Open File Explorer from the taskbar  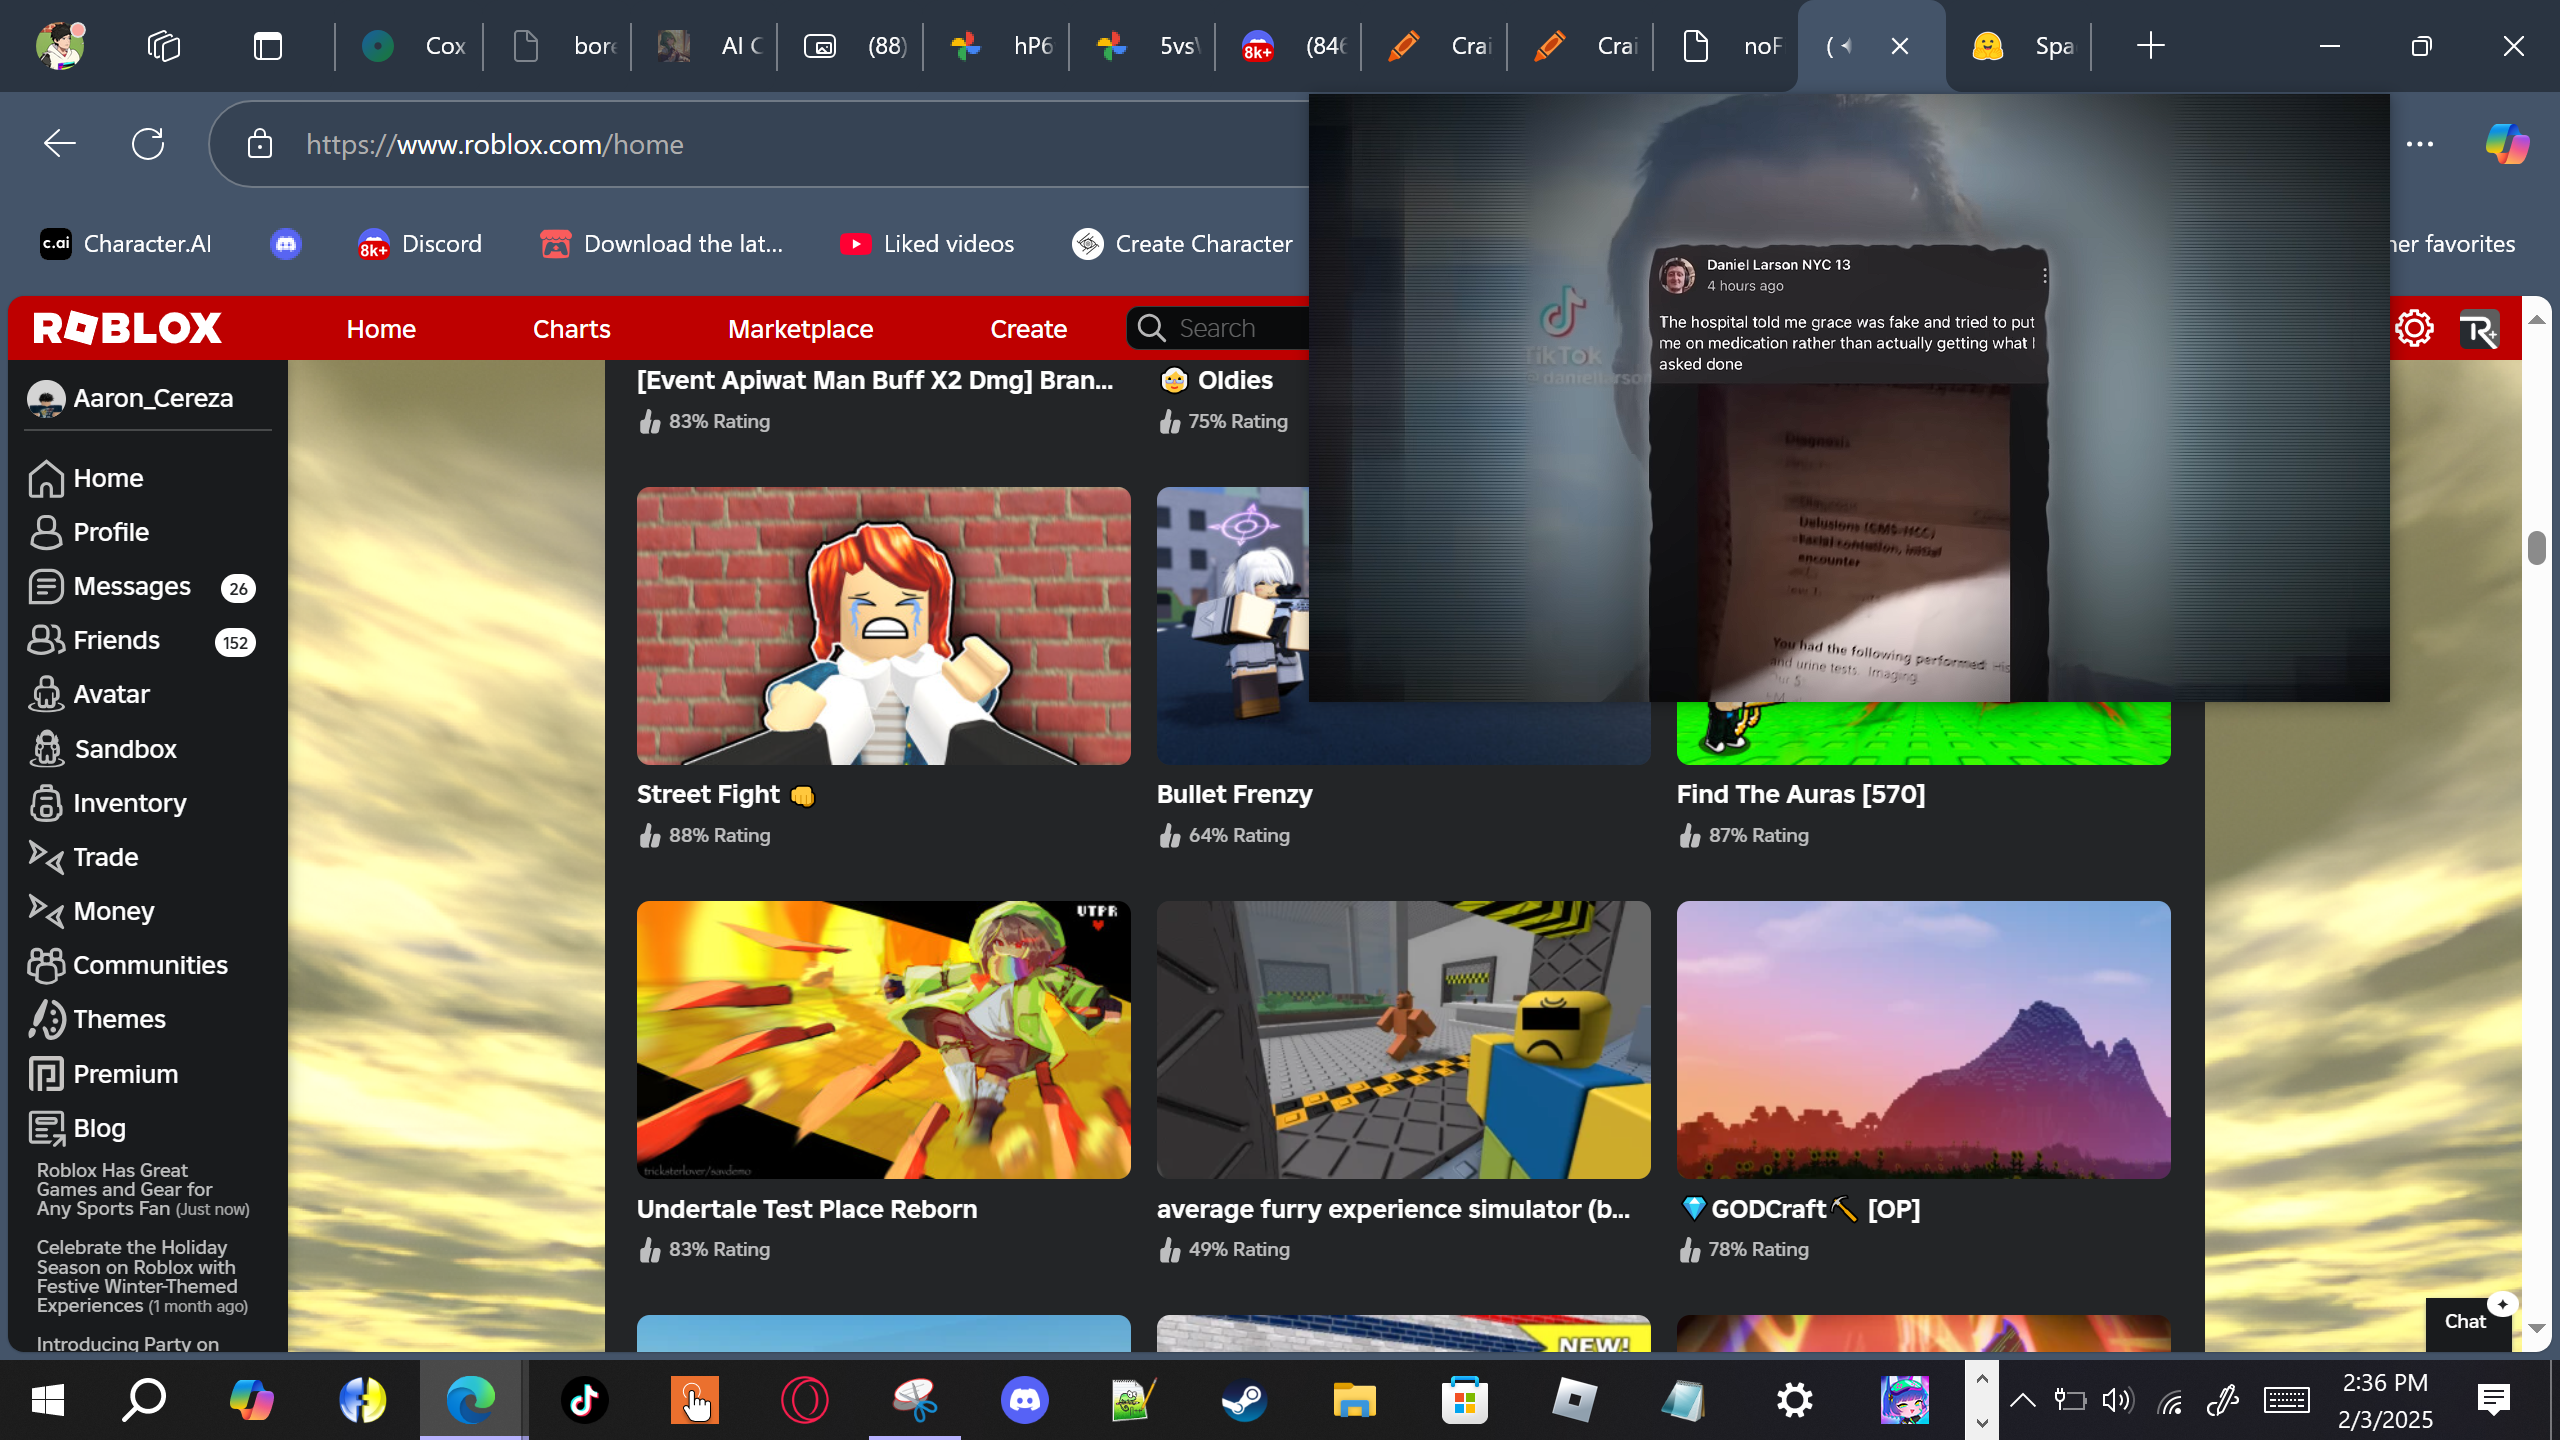click(x=1355, y=1400)
